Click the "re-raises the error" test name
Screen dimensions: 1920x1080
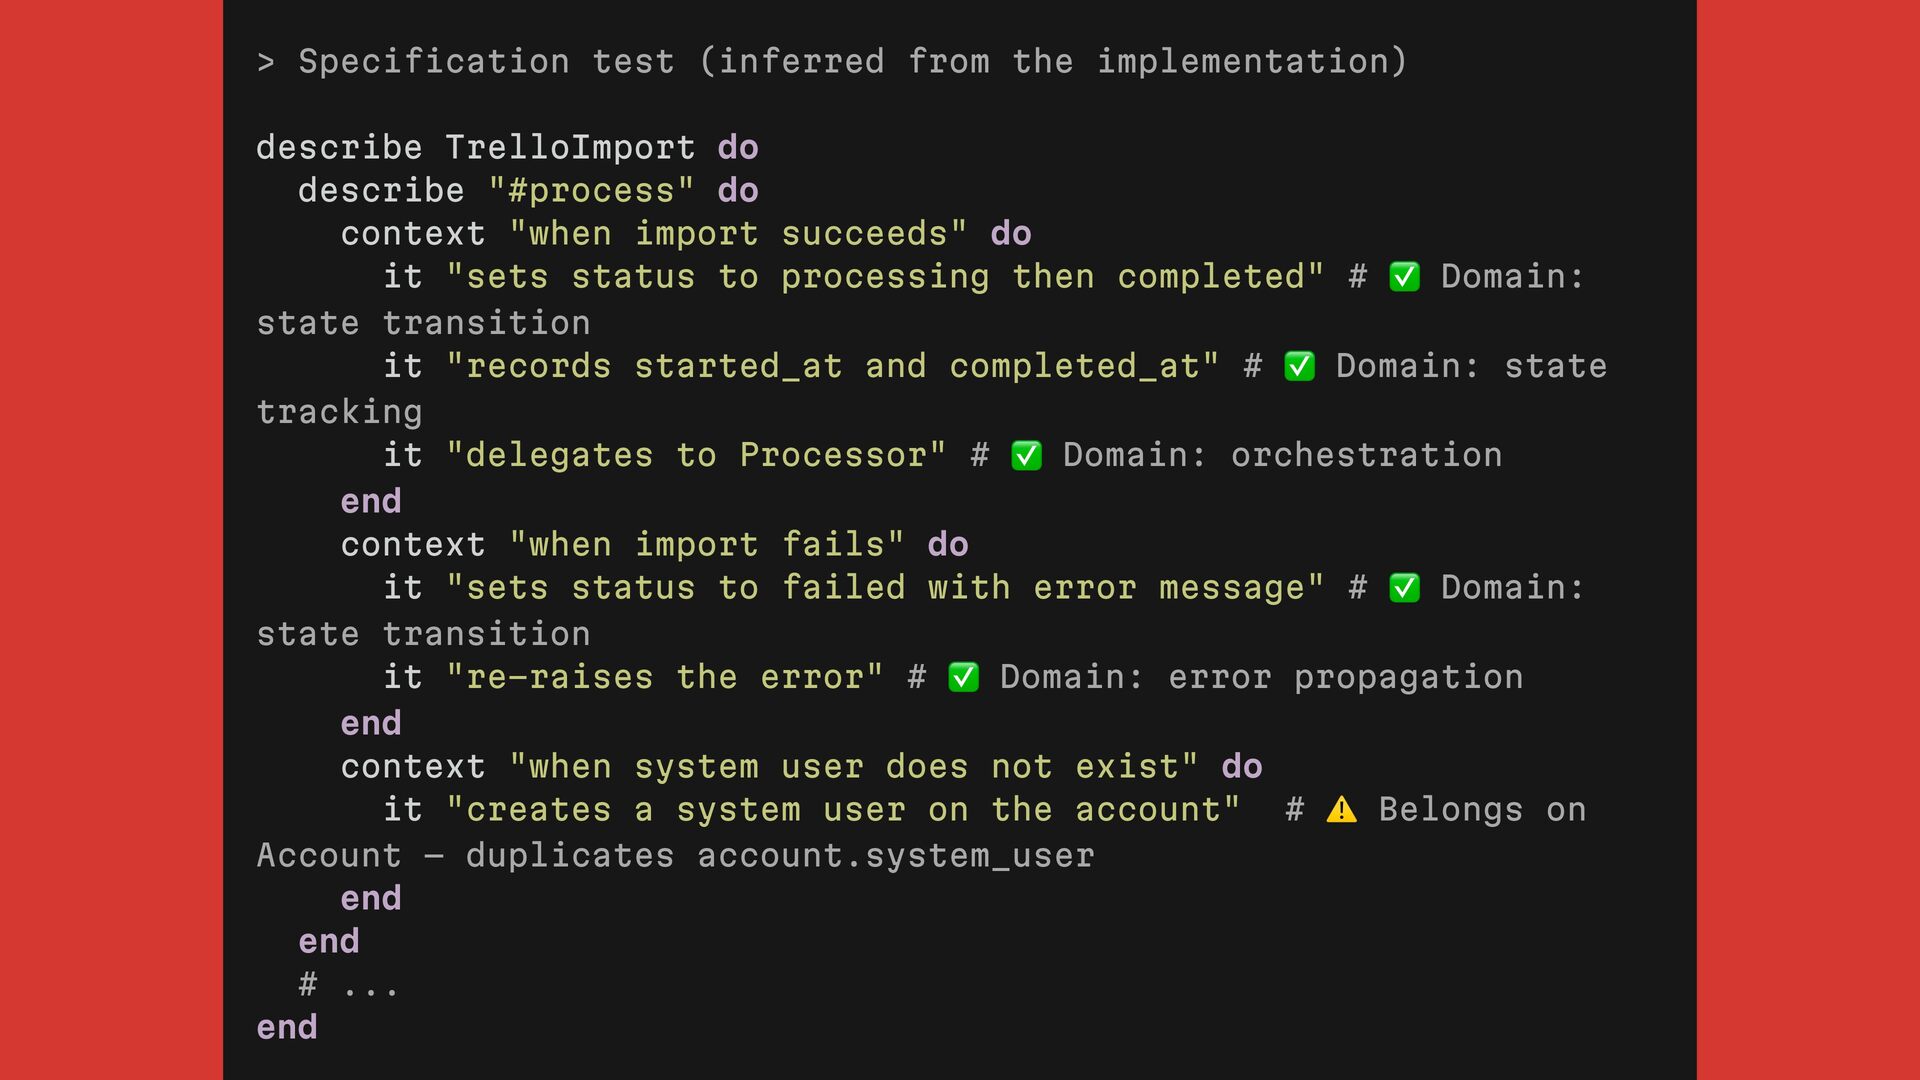point(664,678)
